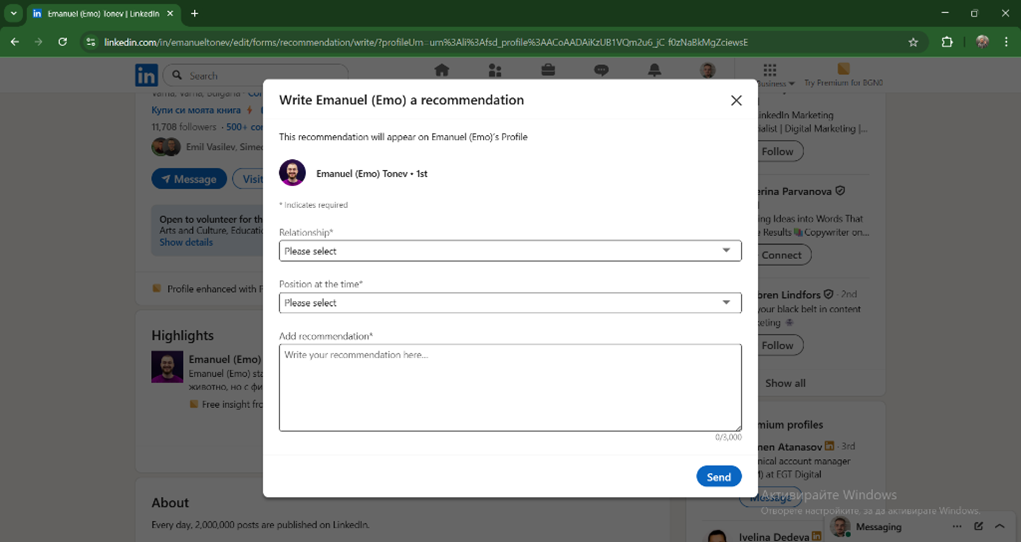Open a new browser tab

click(194, 14)
